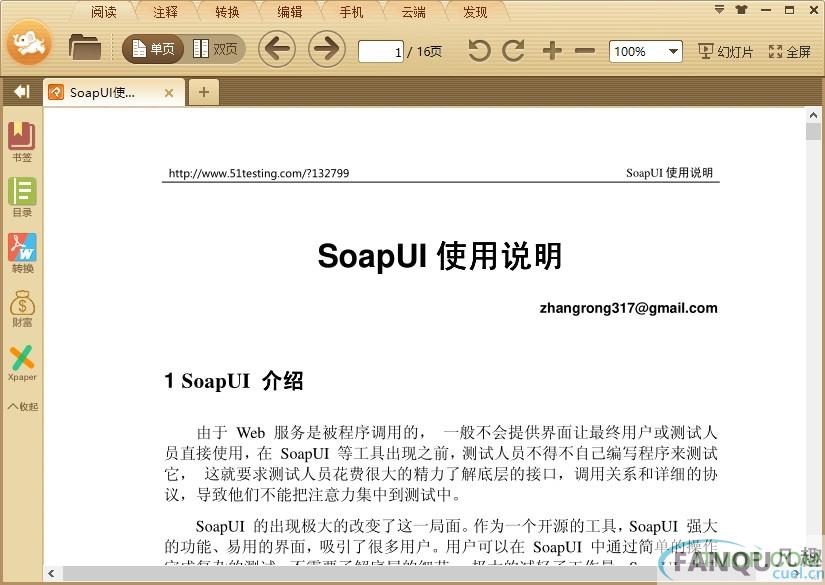Click the elephant app logo

pyautogui.click(x=29, y=43)
